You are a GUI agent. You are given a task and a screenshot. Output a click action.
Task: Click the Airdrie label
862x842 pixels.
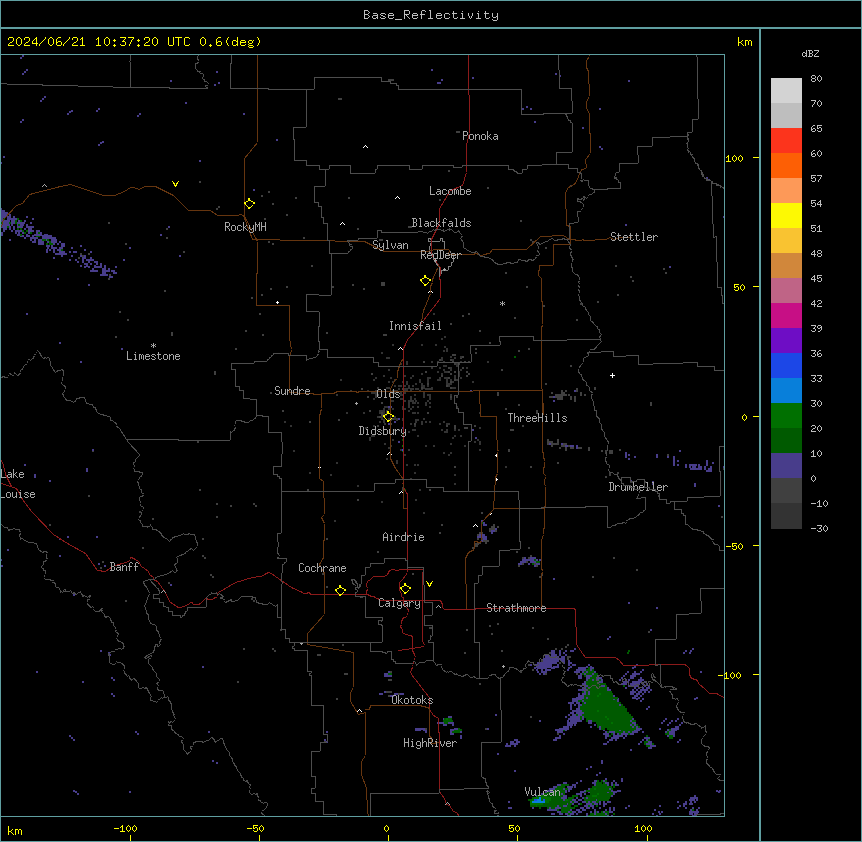403,537
